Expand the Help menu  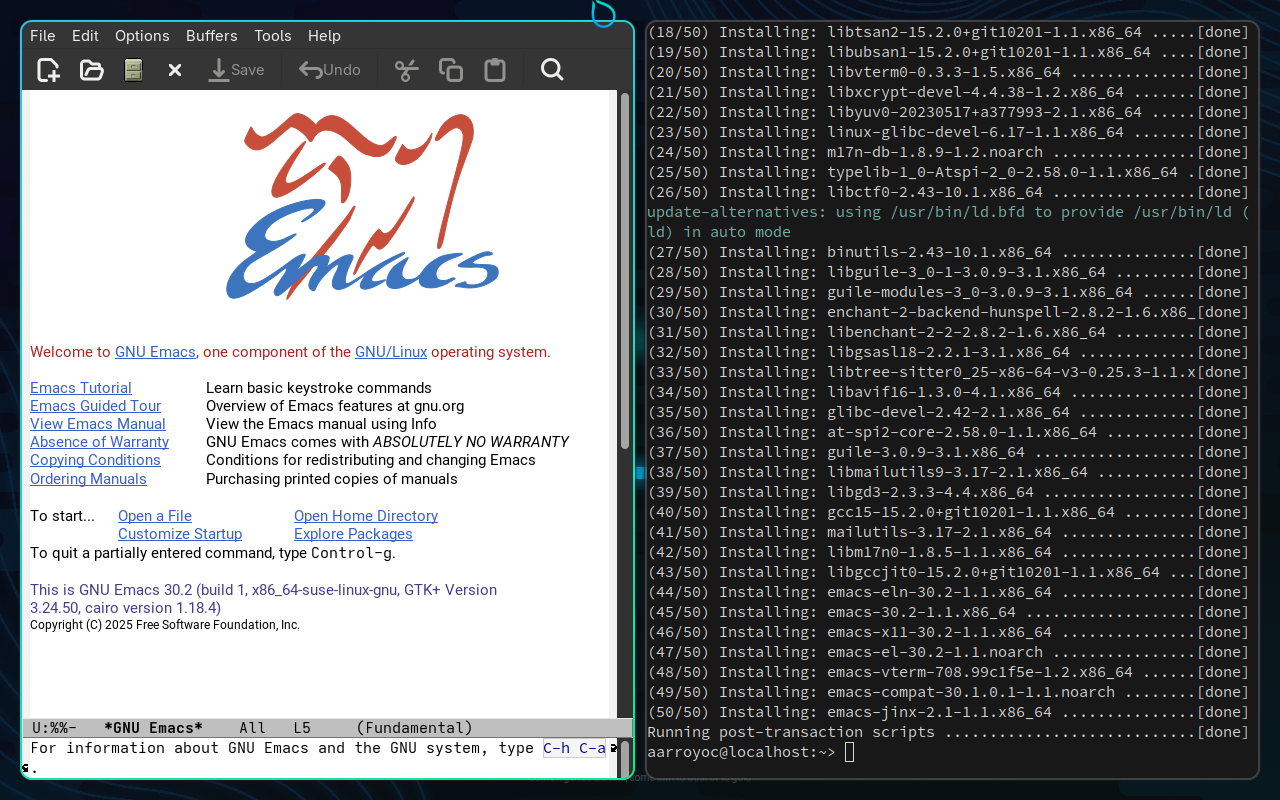(x=324, y=36)
